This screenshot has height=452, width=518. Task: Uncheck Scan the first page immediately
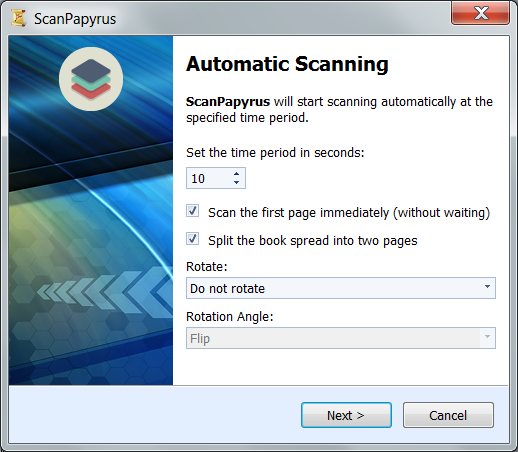click(193, 211)
